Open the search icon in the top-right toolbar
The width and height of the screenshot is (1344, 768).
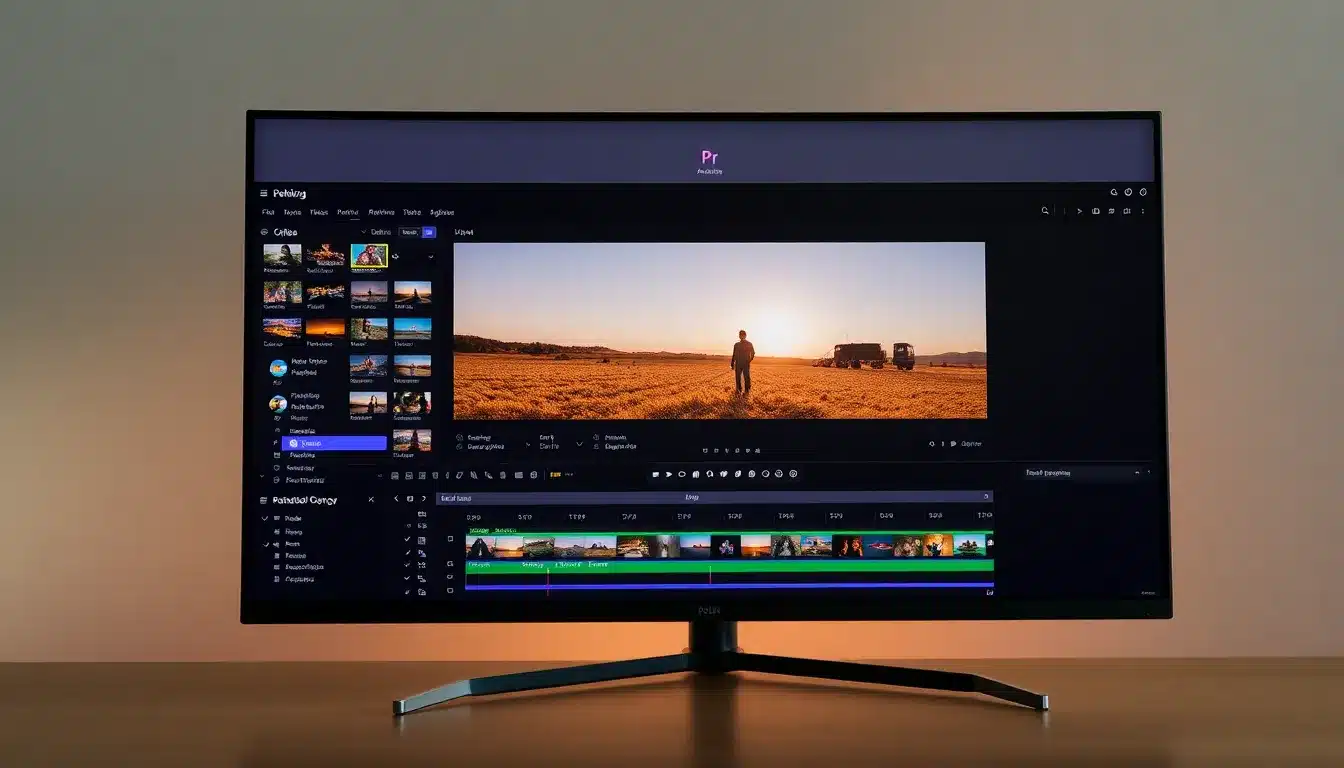[1046, 211]
